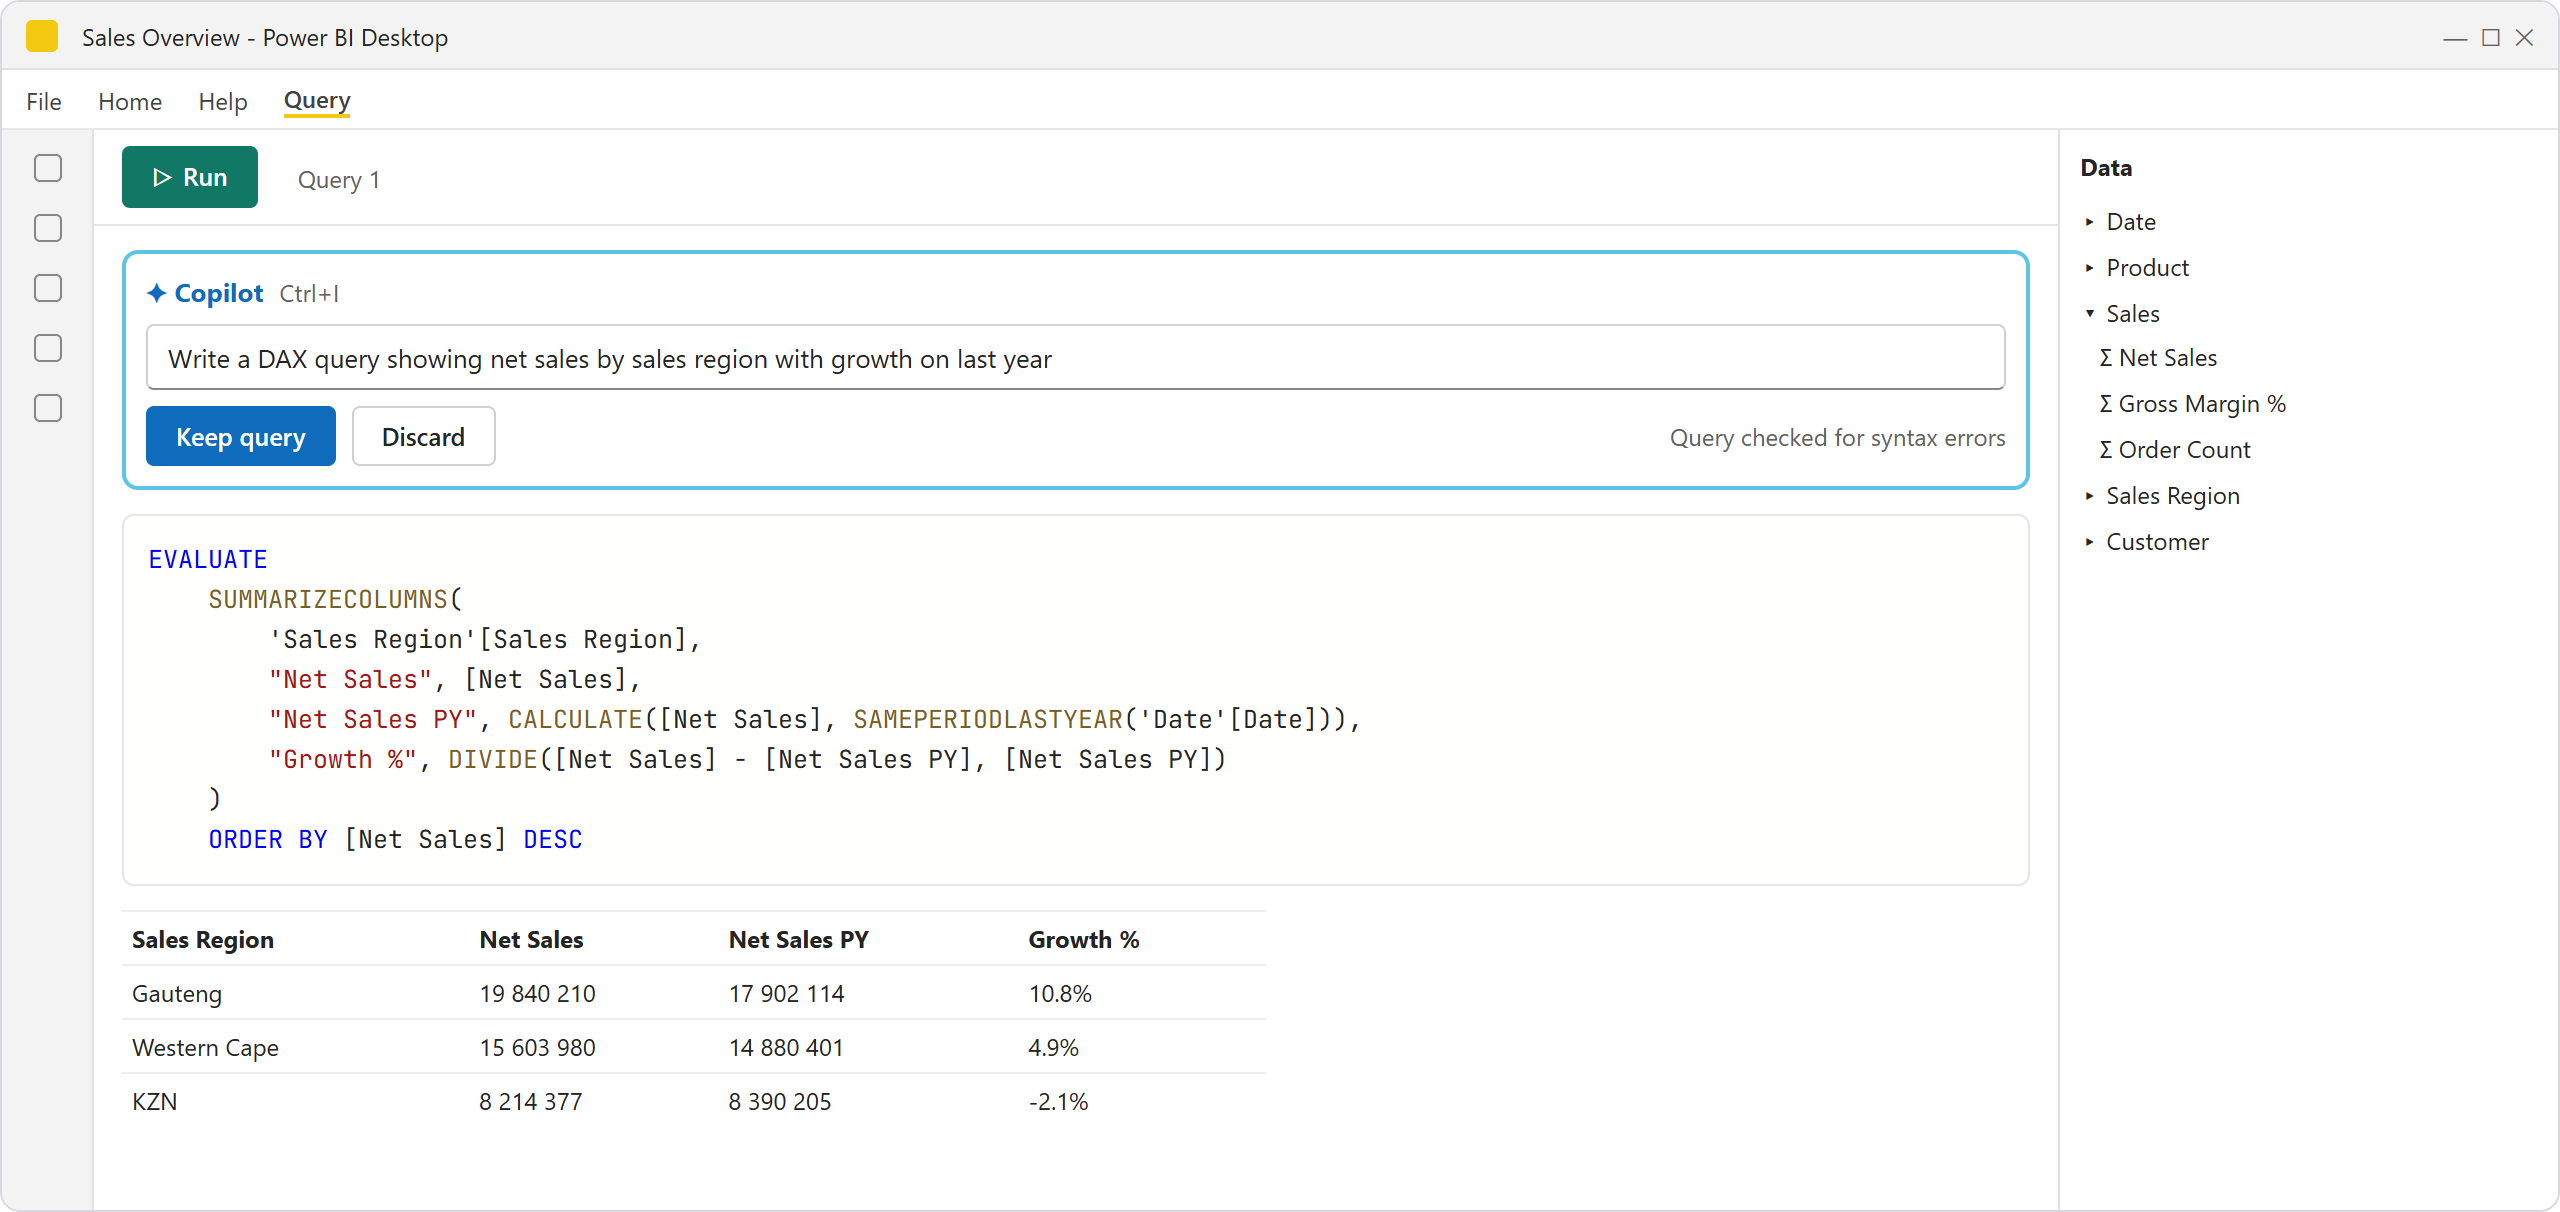Screen dimensions: 2560x1212
Task: Expand the Sales Region table
Action: [x=2089, y=496]
